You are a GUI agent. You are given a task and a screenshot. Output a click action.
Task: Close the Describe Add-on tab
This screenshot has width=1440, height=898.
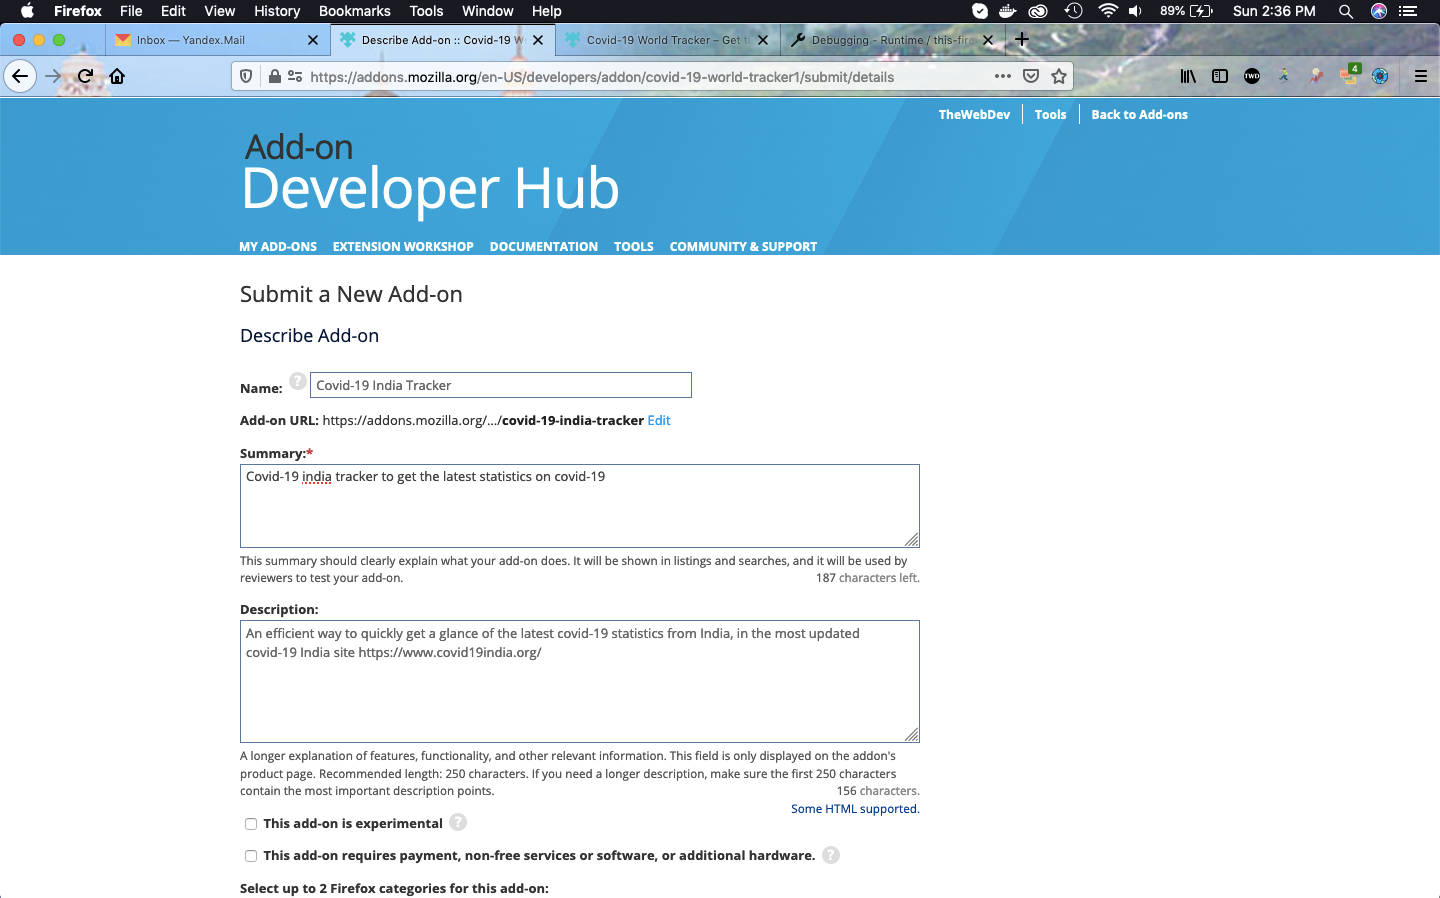(x=538, y=40)
